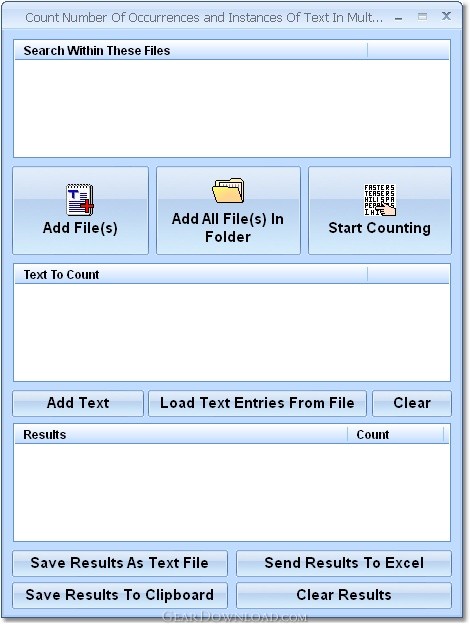Clear Results list
This screenshot has height=625, width=470.
pyautogui.click(x=344, y=595)
